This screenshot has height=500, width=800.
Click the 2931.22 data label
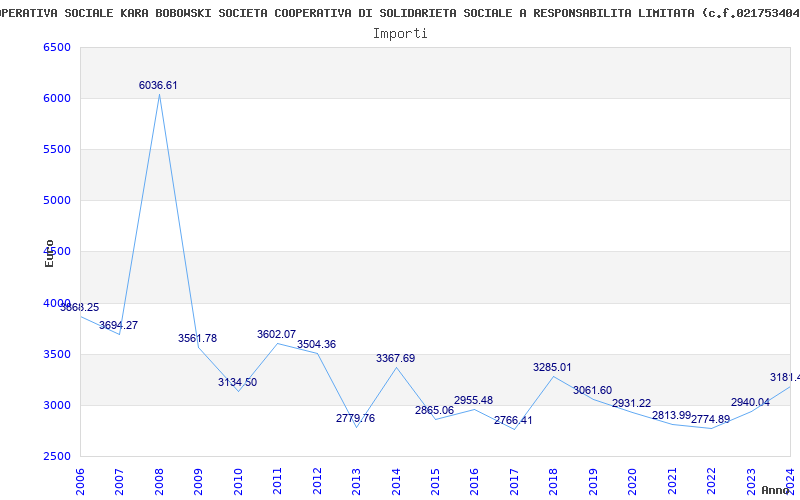pyautogui.click(x=632, y=403)
